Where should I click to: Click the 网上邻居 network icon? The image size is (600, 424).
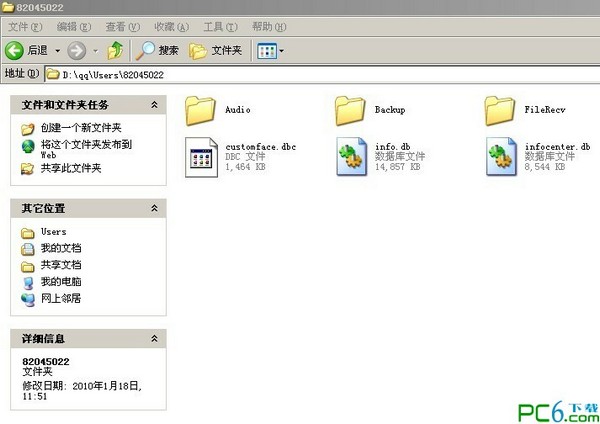coord(28,300)
